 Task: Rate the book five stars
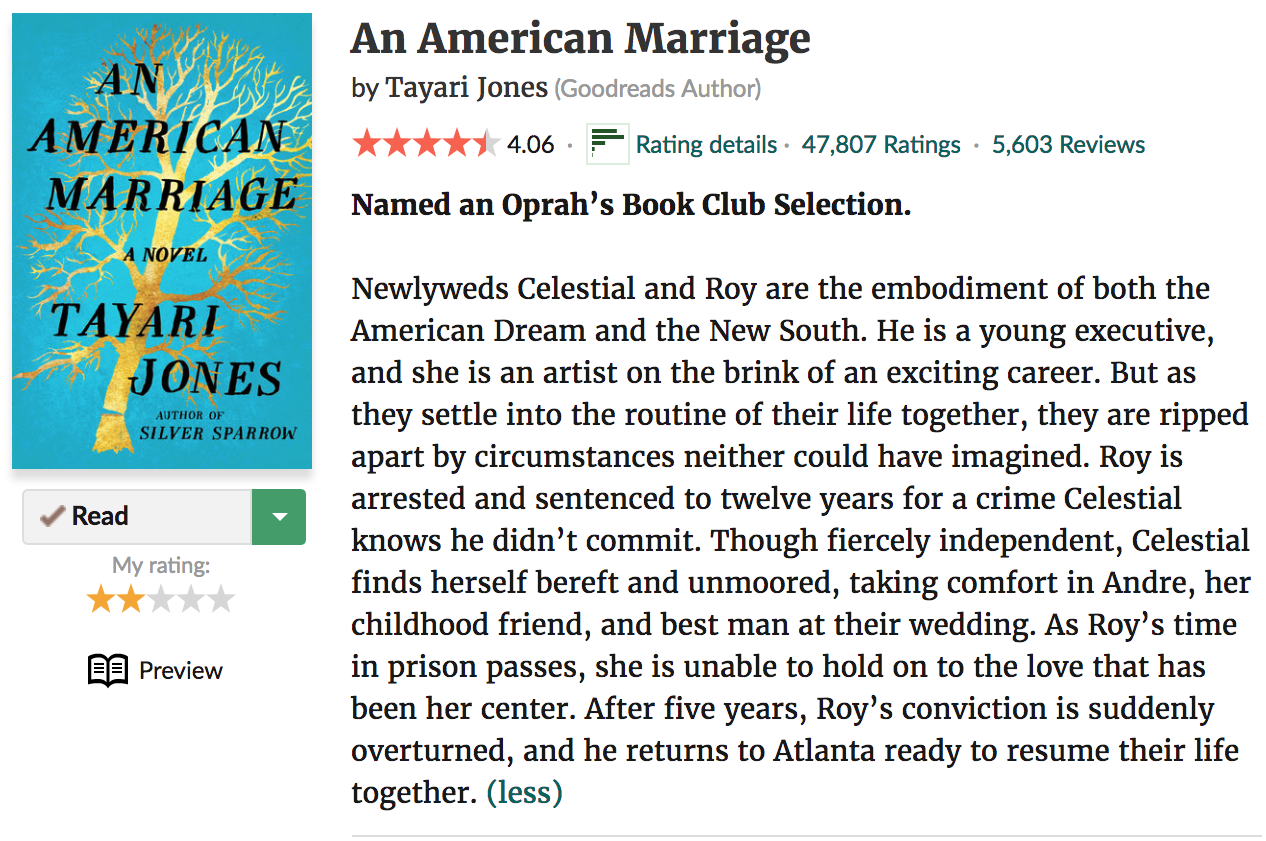pyautogui.click(x=220, y=599)
